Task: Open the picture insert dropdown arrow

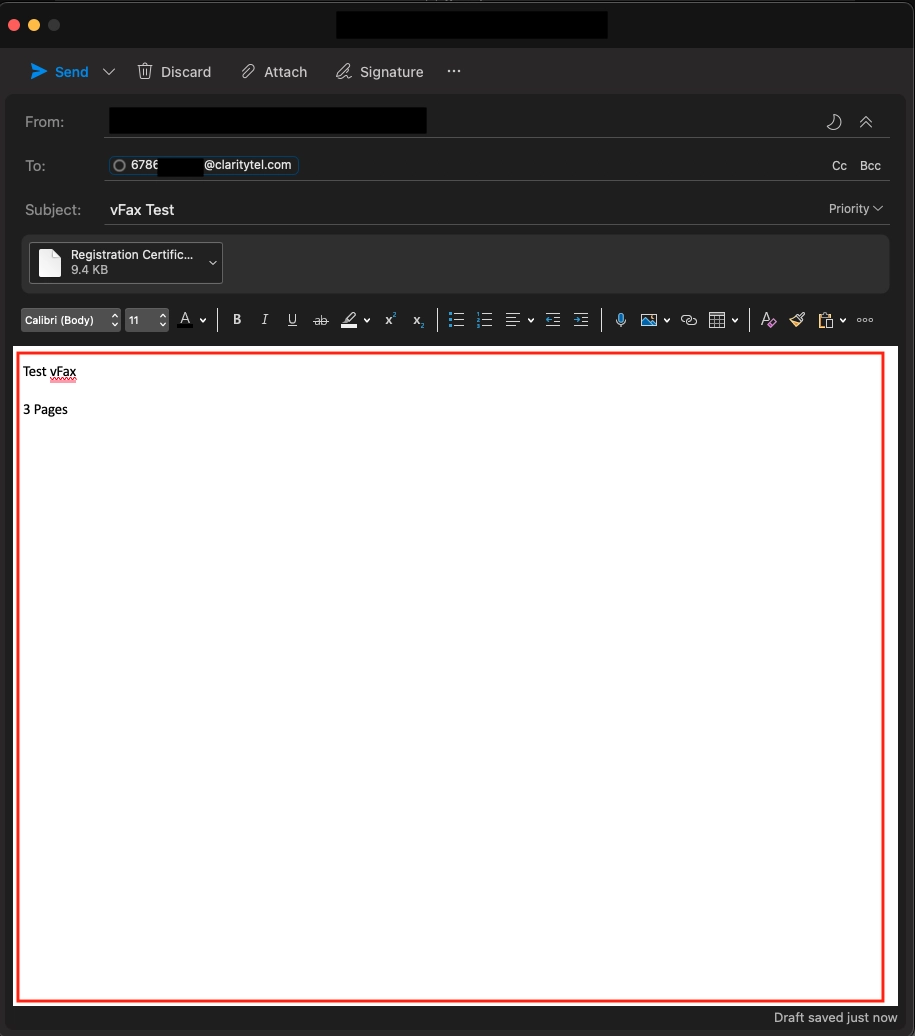Action: click(x=667, y=320)
